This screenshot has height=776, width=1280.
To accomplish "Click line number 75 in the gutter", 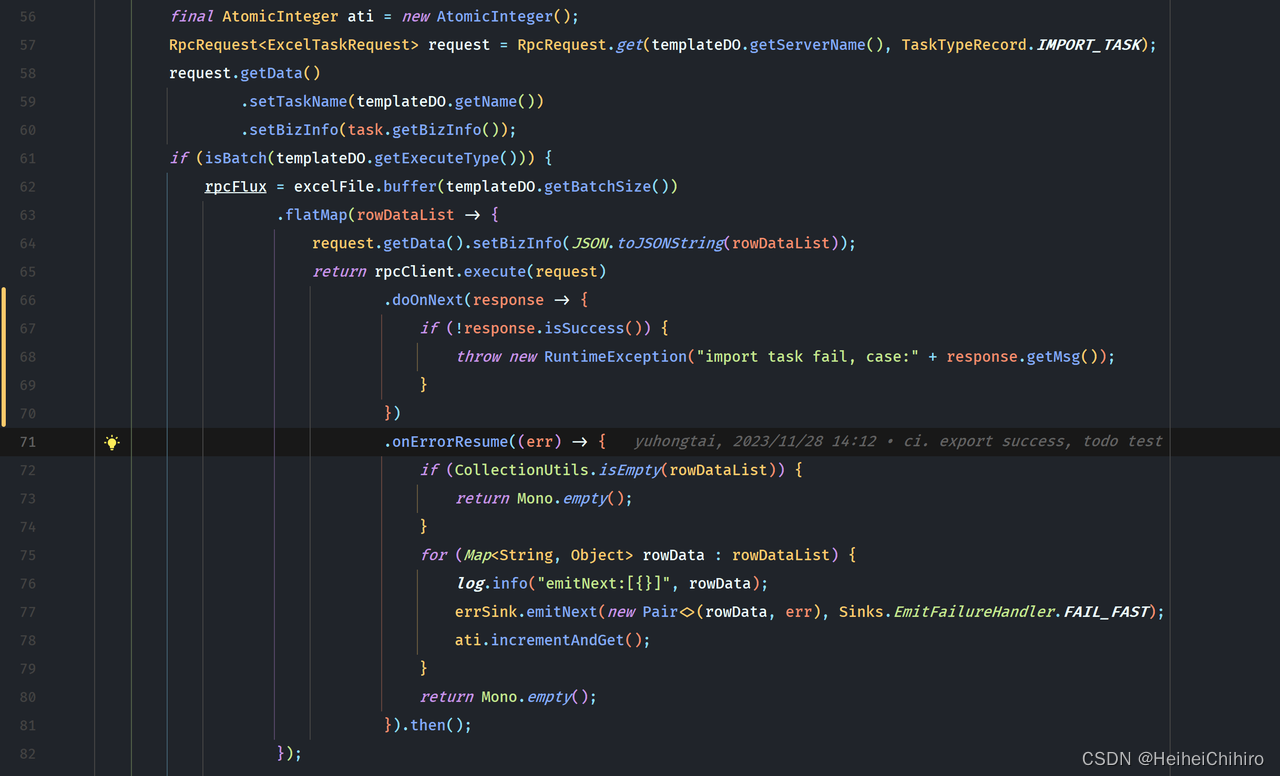I will [x=27, y=555].
